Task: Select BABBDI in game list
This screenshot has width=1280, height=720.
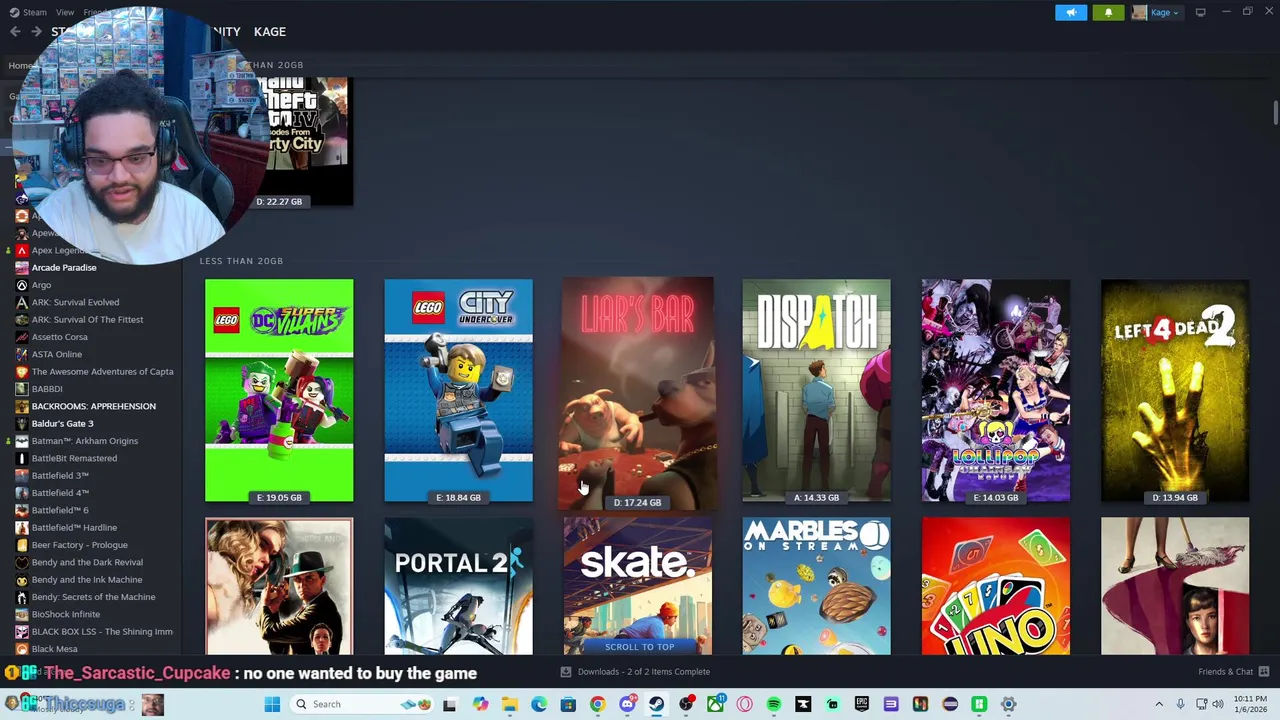Action: [x=47, y=389]
